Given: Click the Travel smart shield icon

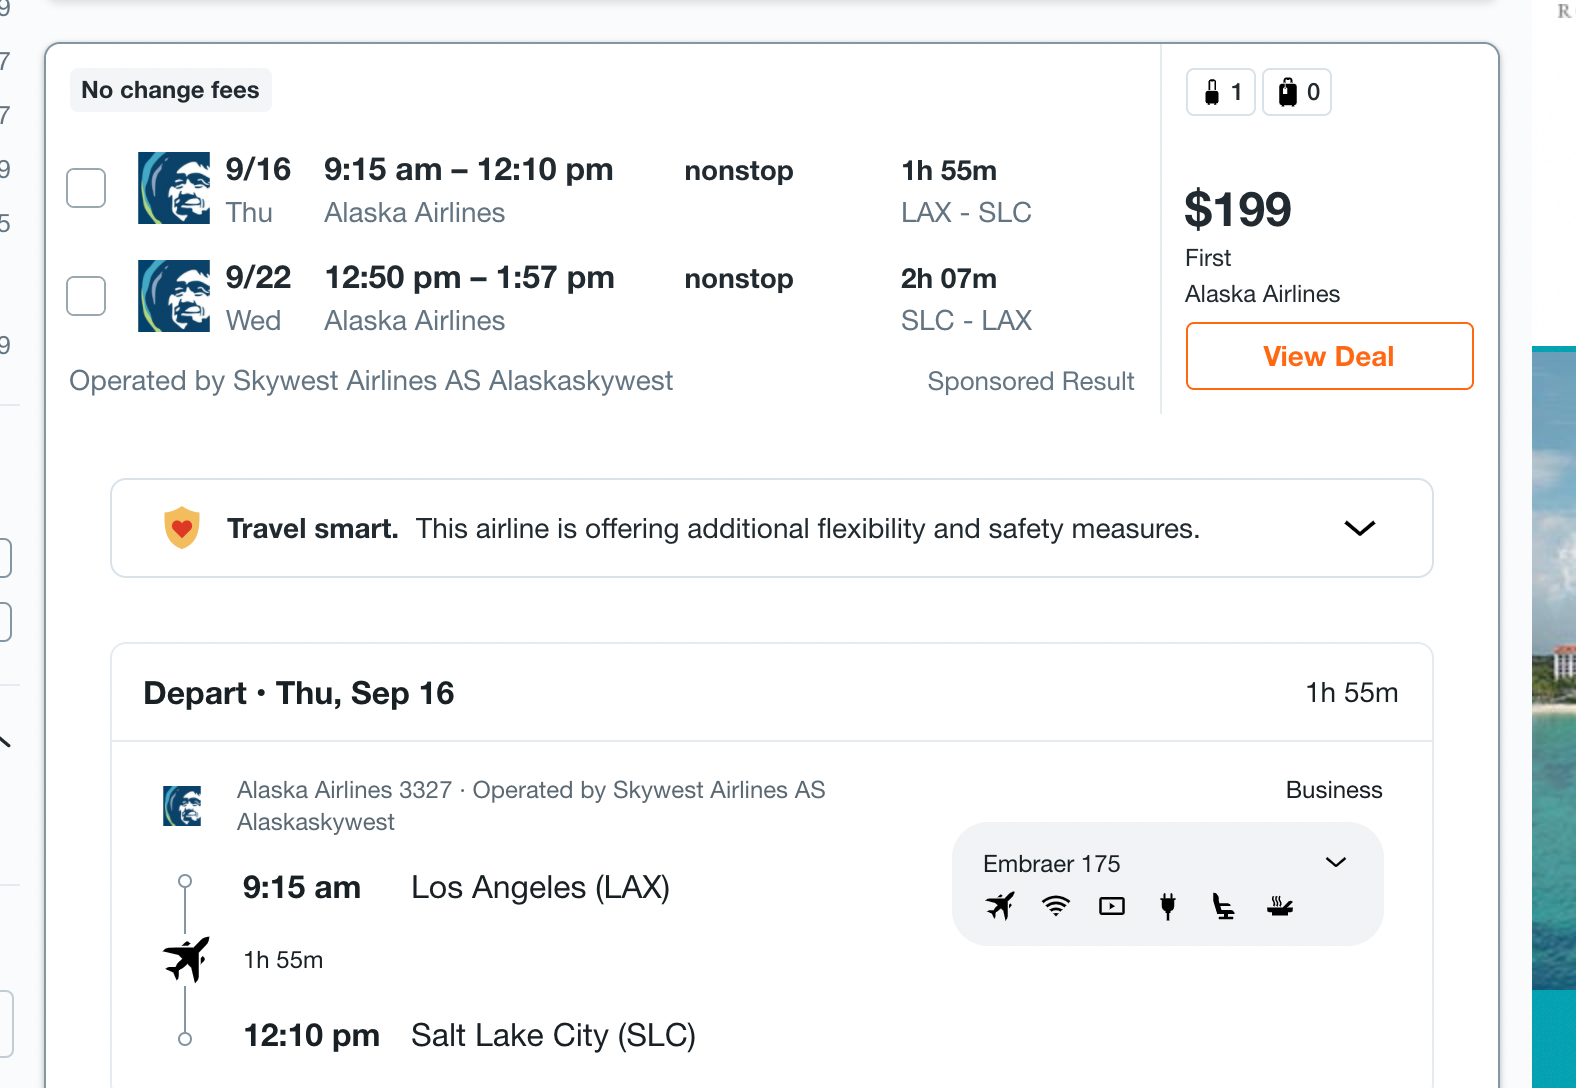Looking at the screenshot, I should click(x=181, y=528).
